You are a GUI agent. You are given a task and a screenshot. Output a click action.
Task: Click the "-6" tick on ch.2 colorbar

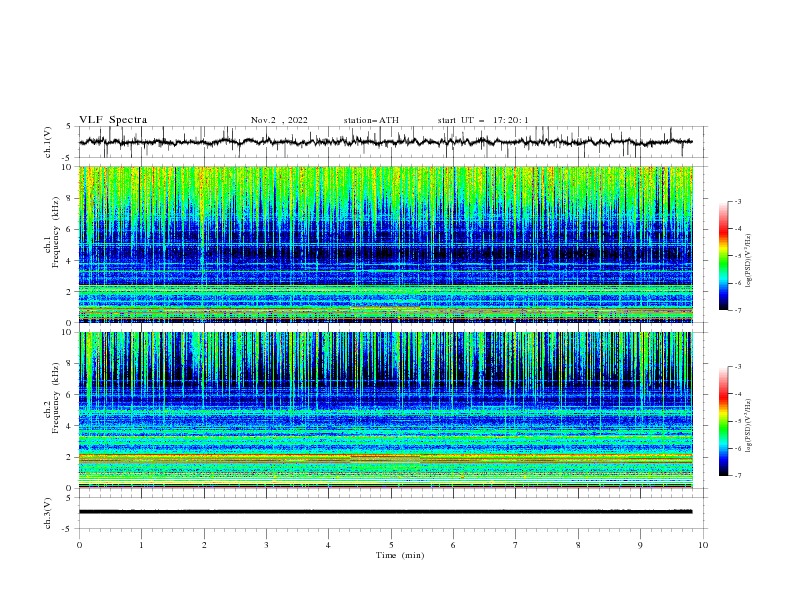coord(737,448)
